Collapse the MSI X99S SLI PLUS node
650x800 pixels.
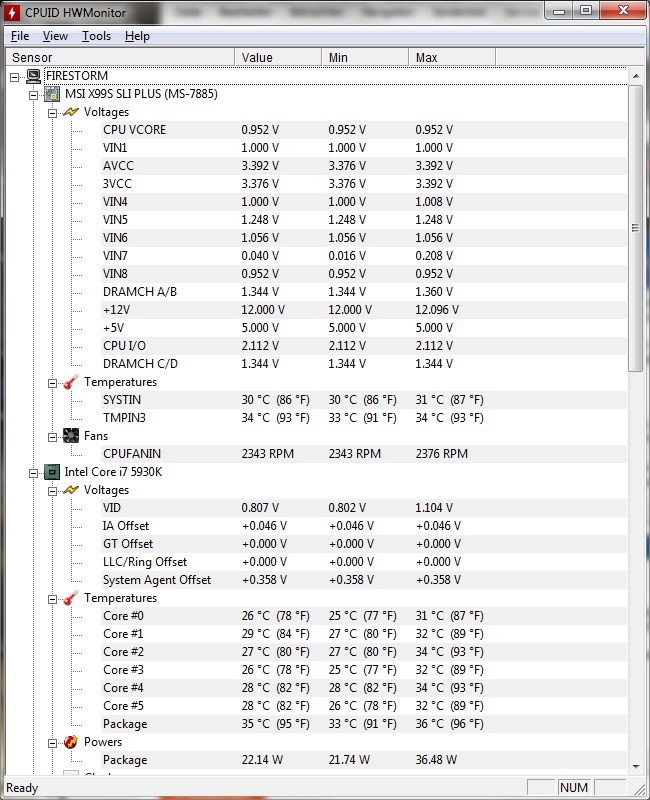pos(34,95)
